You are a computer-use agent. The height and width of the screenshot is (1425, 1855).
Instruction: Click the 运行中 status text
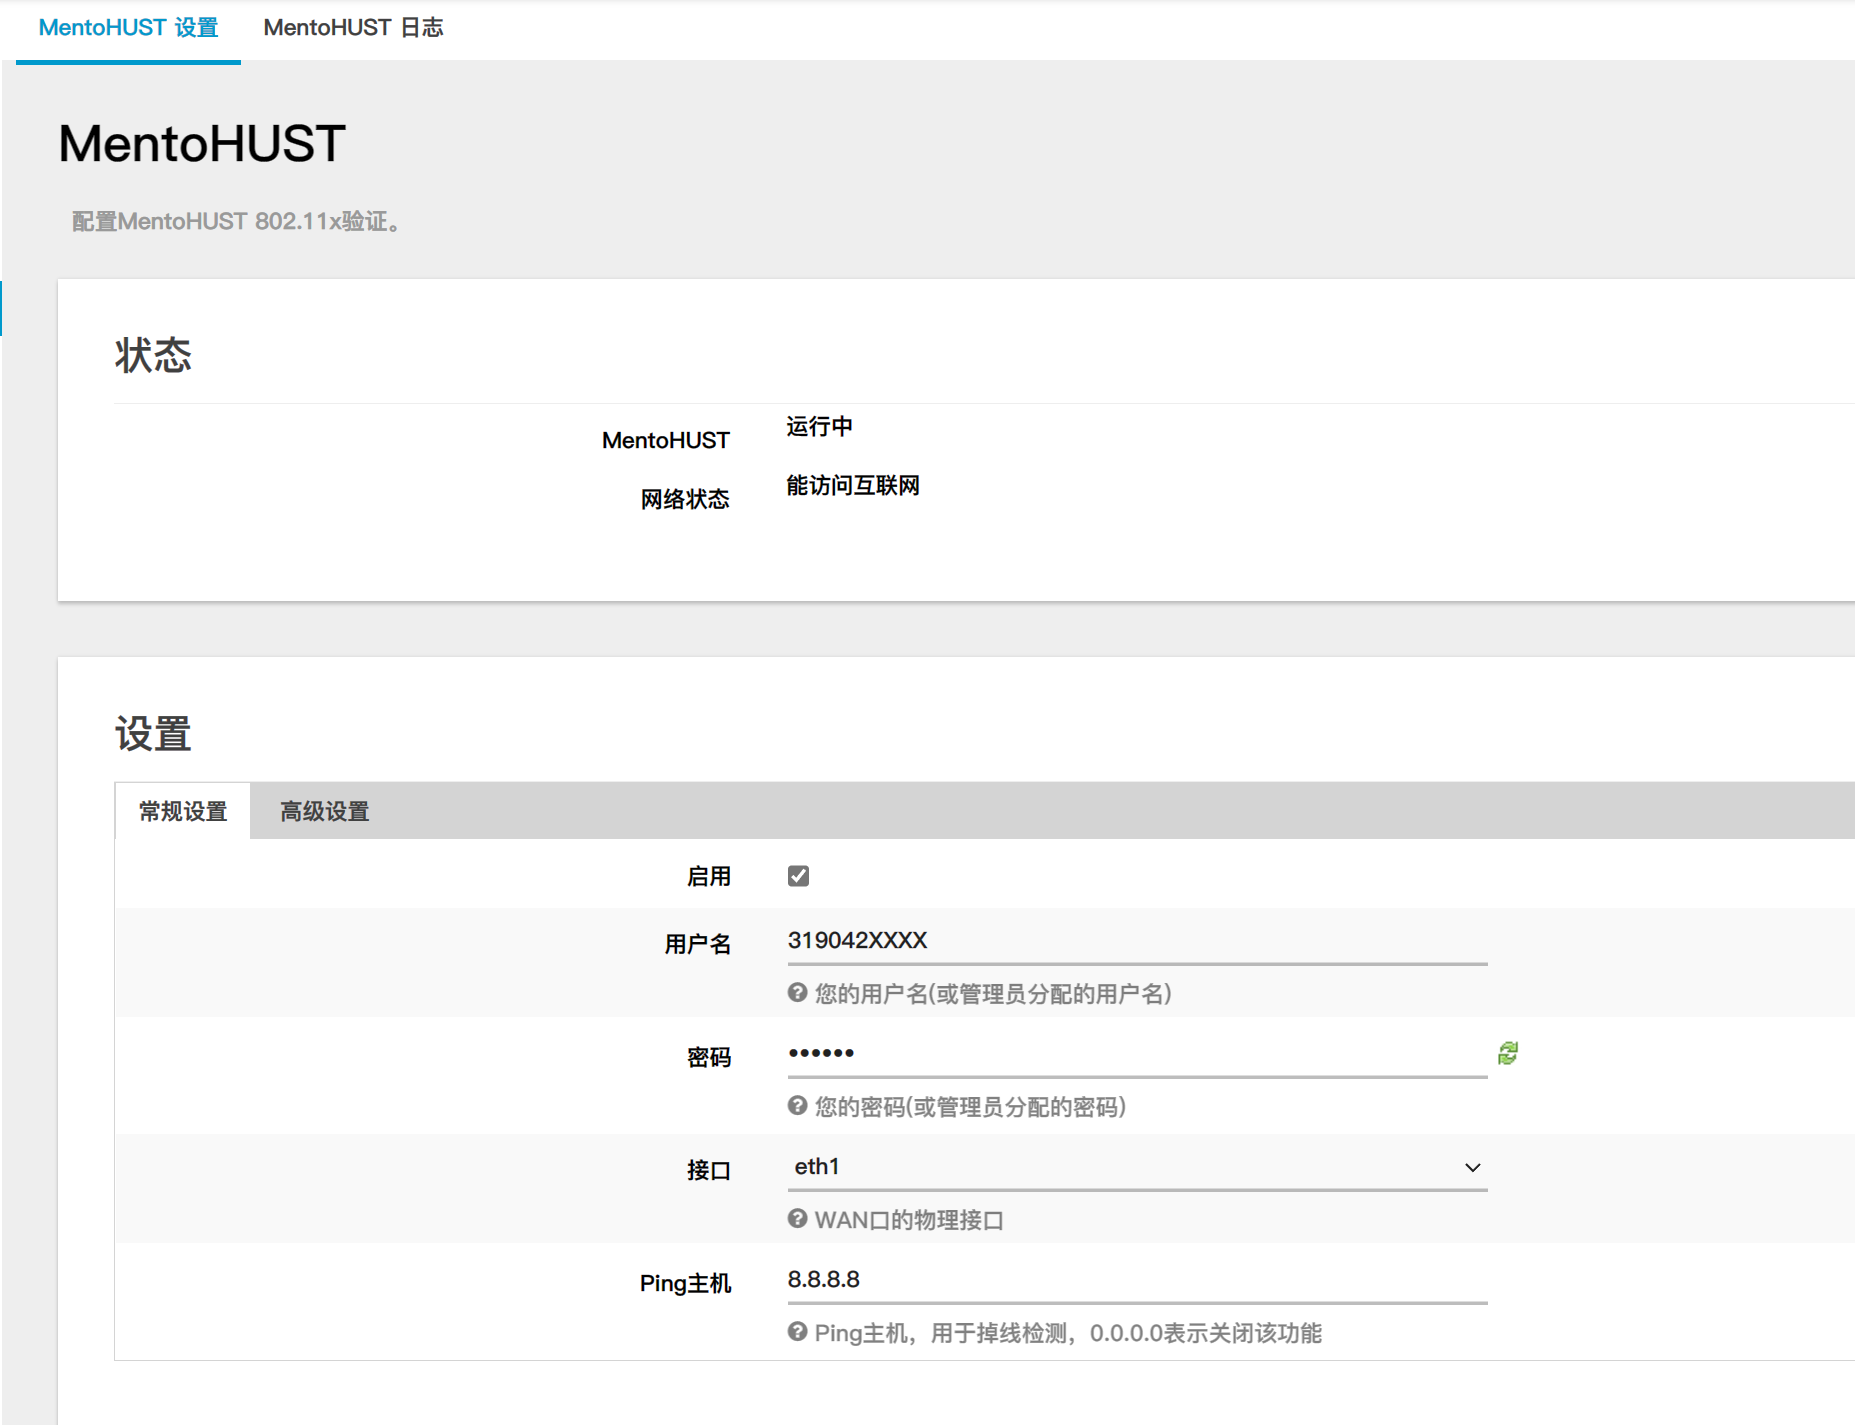tap(819, 427)
